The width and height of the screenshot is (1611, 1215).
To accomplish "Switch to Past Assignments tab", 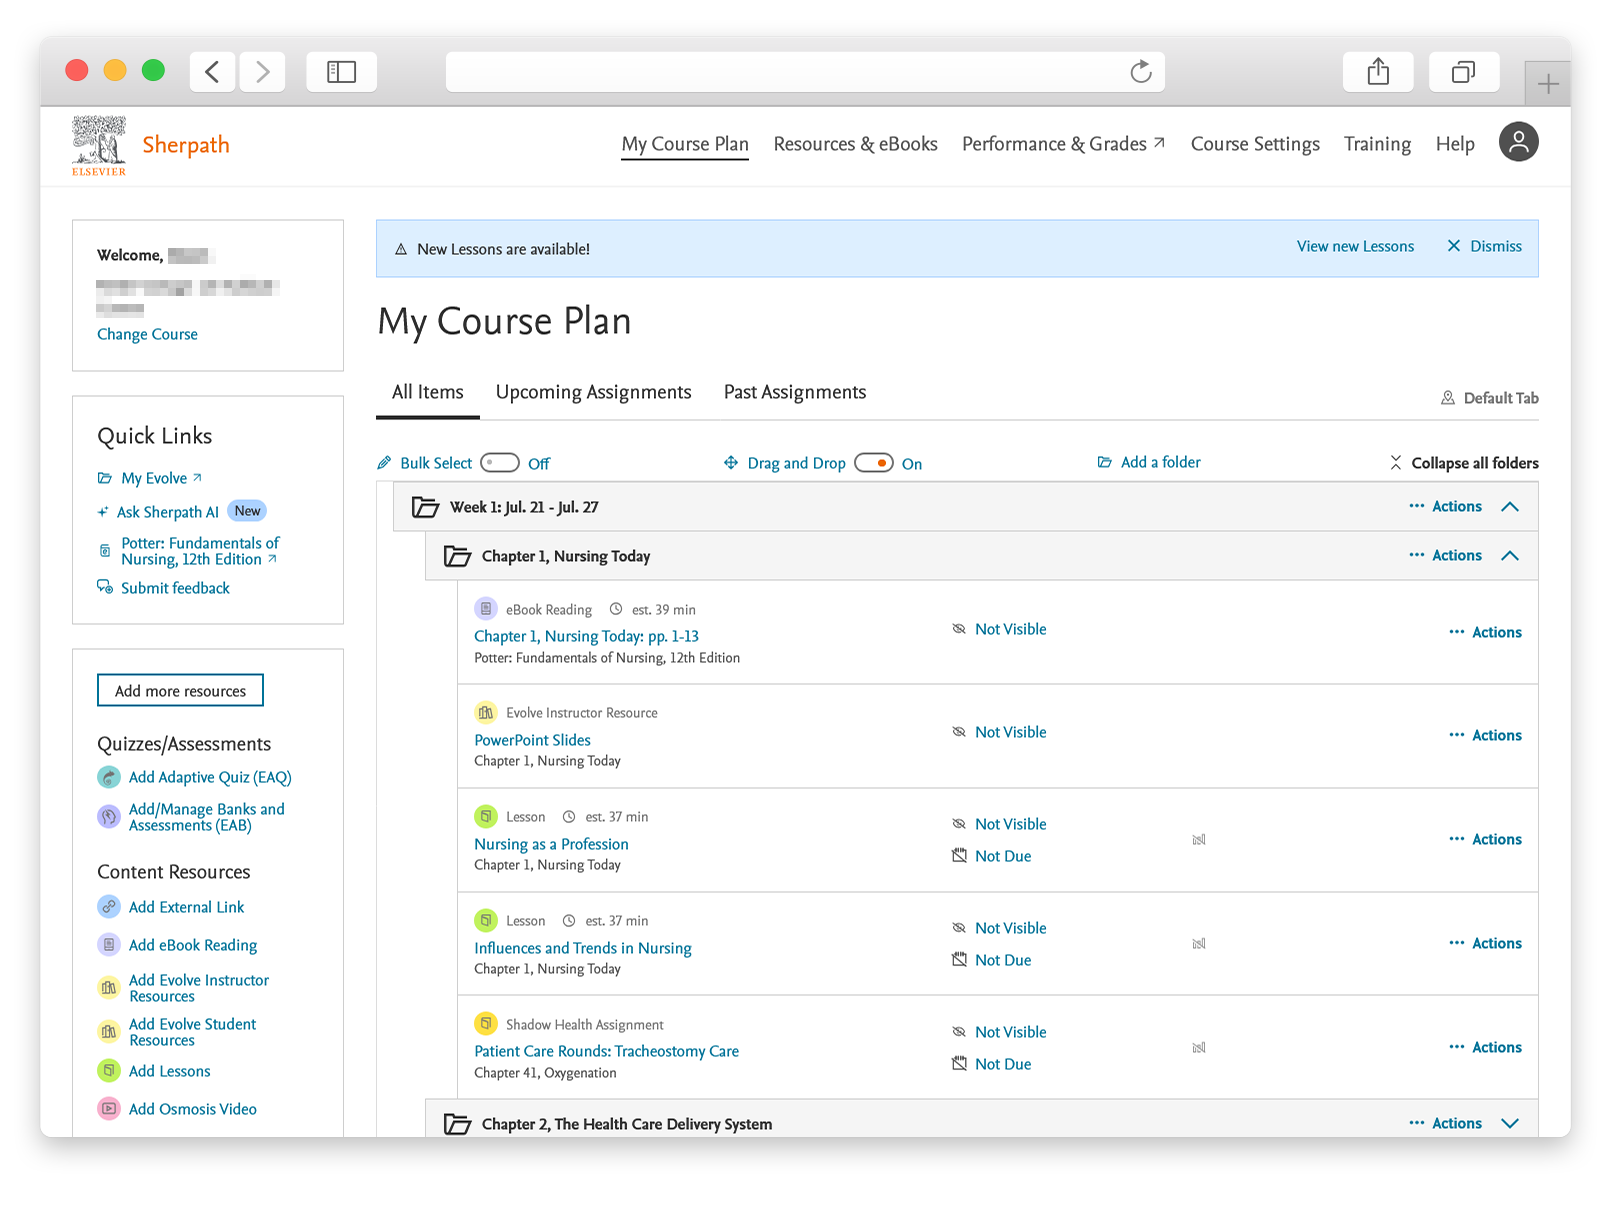I will [795, 392].
